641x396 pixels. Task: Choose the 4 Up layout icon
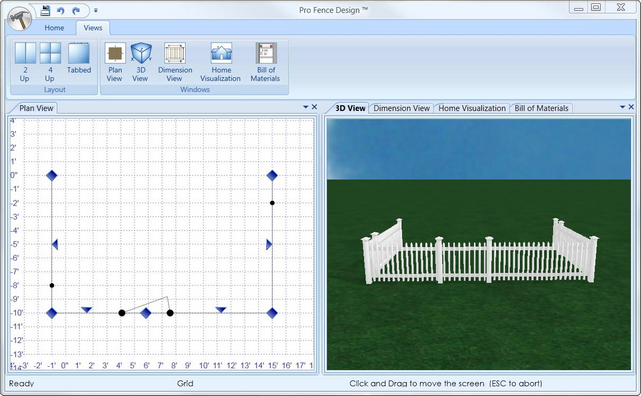tap(50, 53)
